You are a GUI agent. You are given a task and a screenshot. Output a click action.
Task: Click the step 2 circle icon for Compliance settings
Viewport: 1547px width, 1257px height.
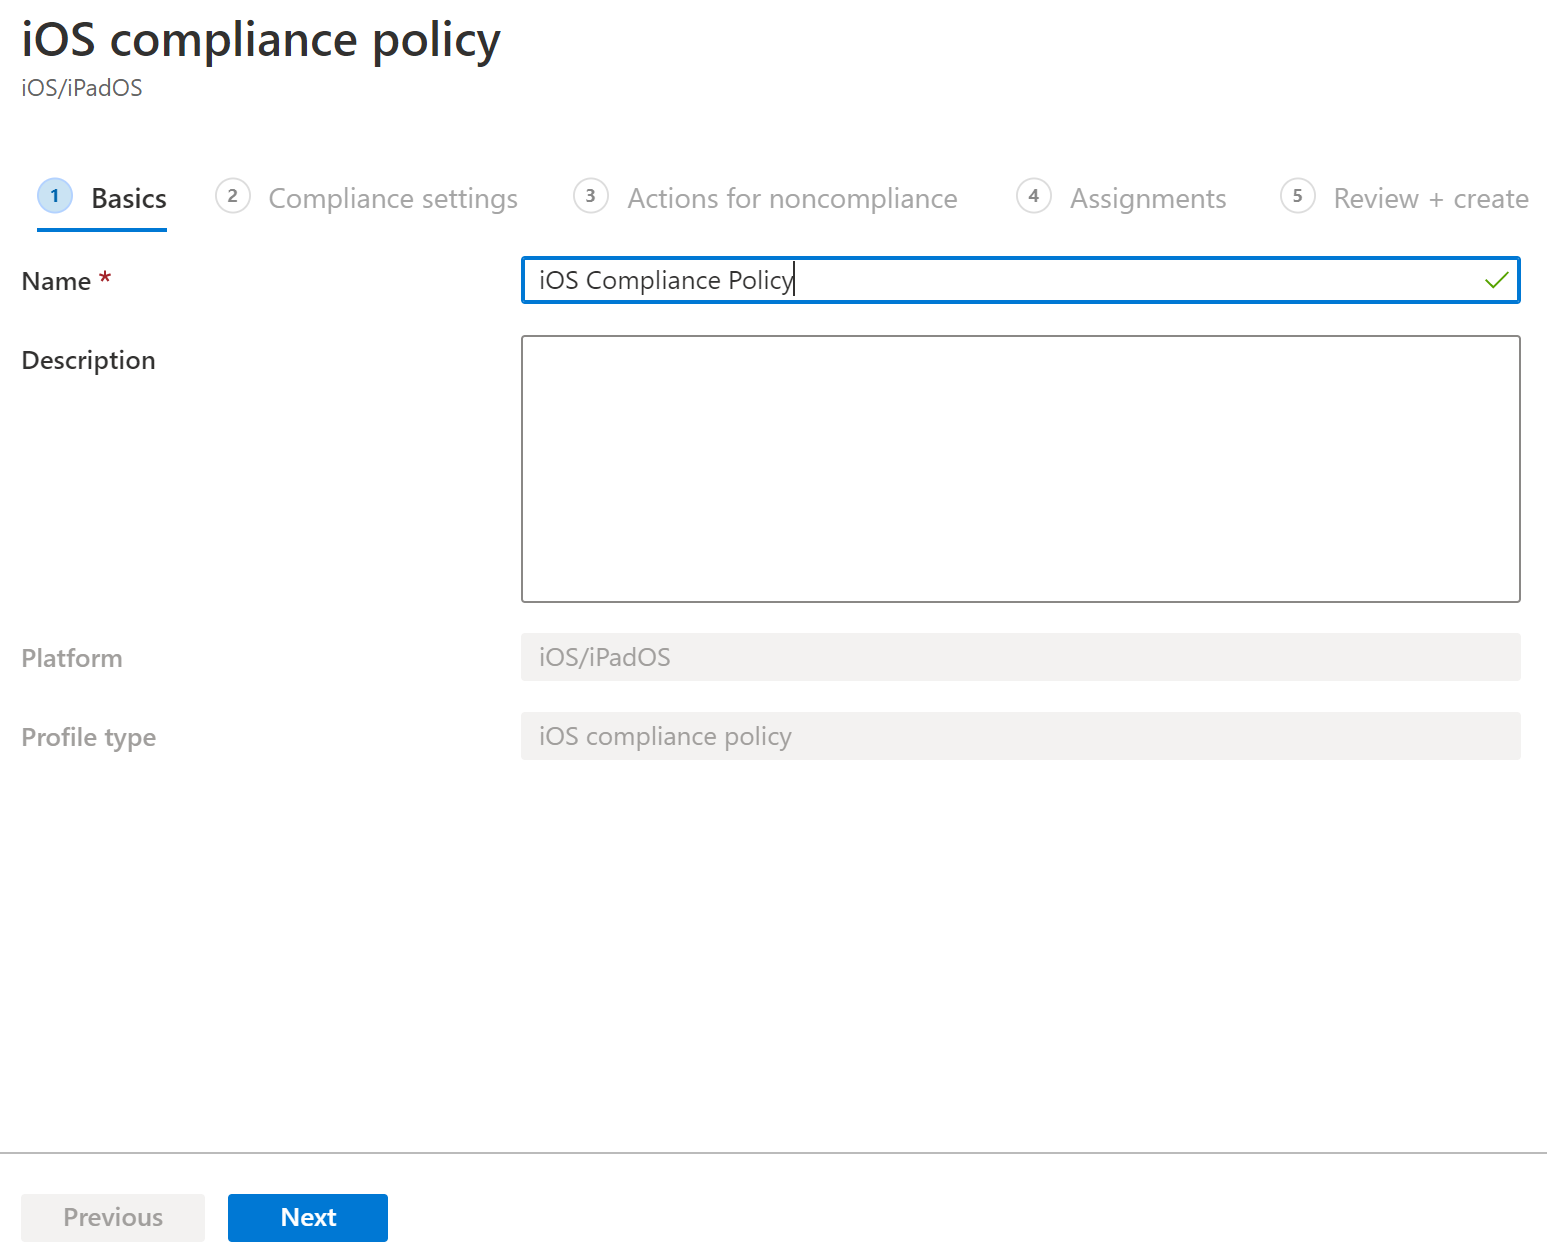233,197
